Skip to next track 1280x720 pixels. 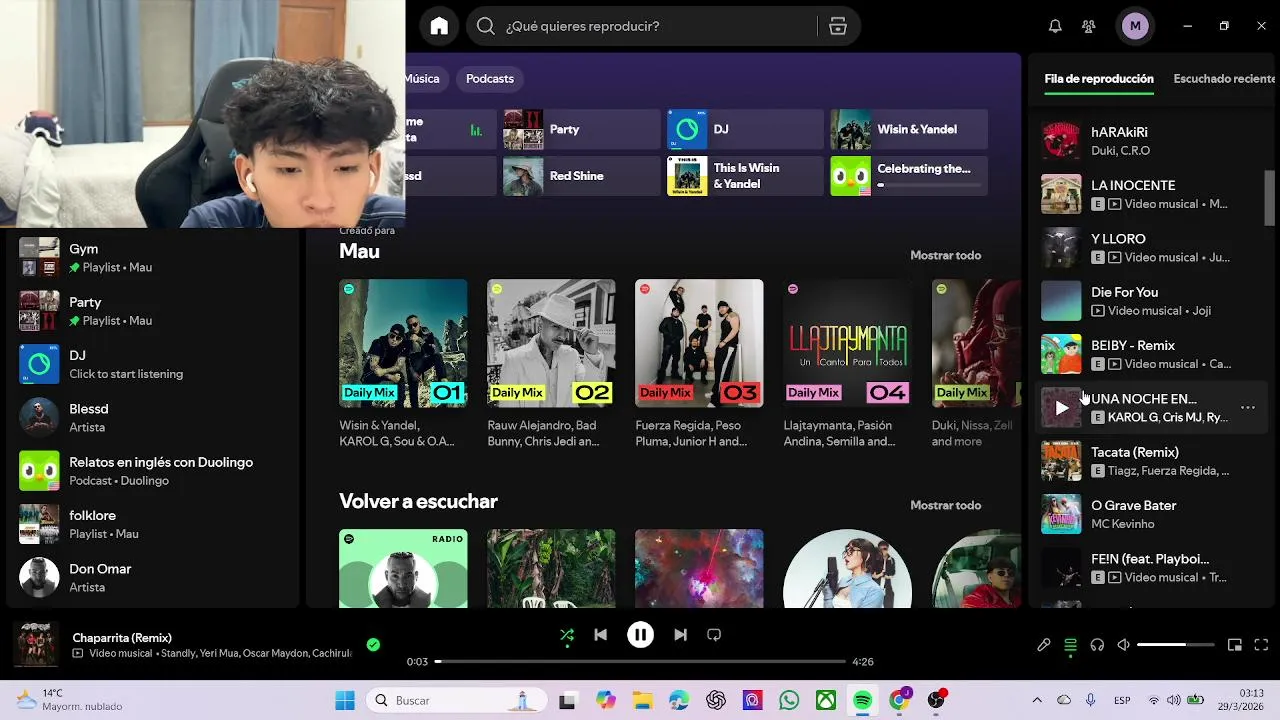click(680, 635)
